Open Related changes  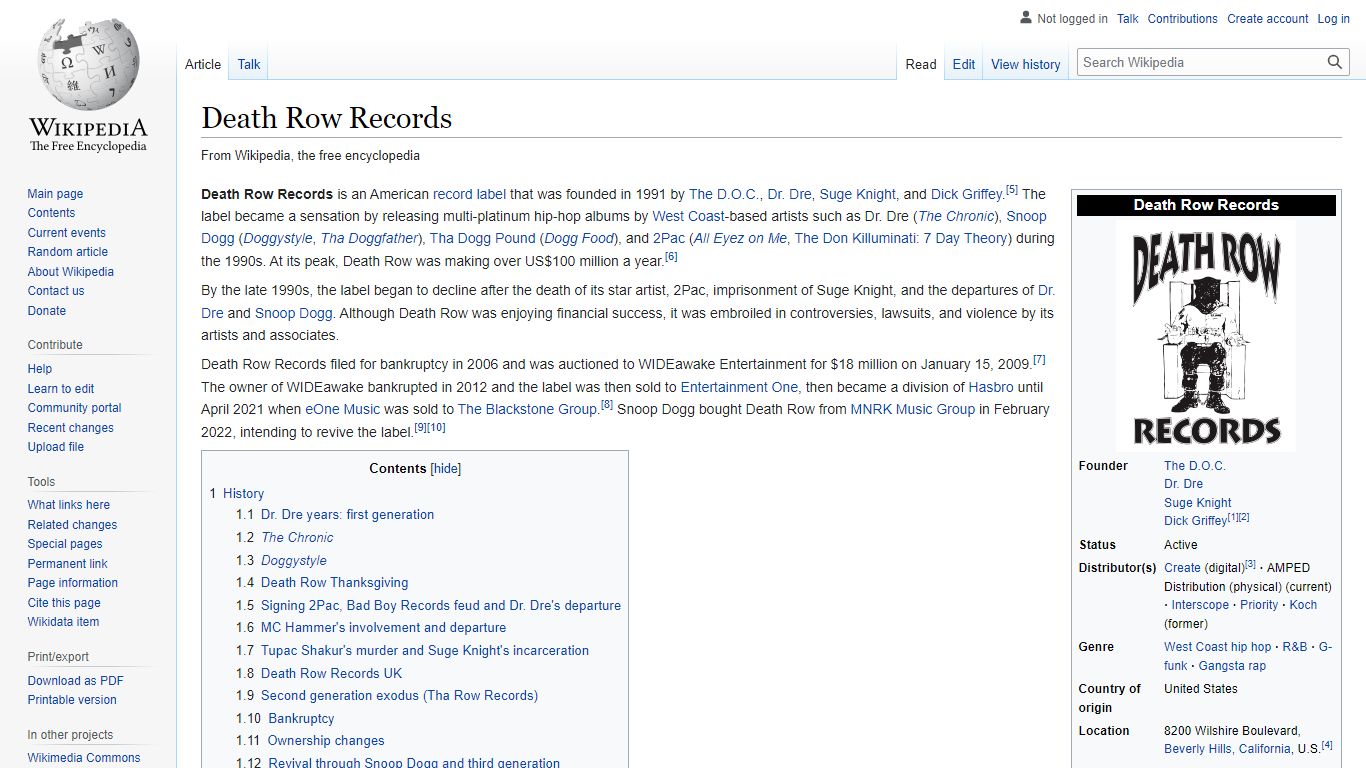(x=72, y=525)
